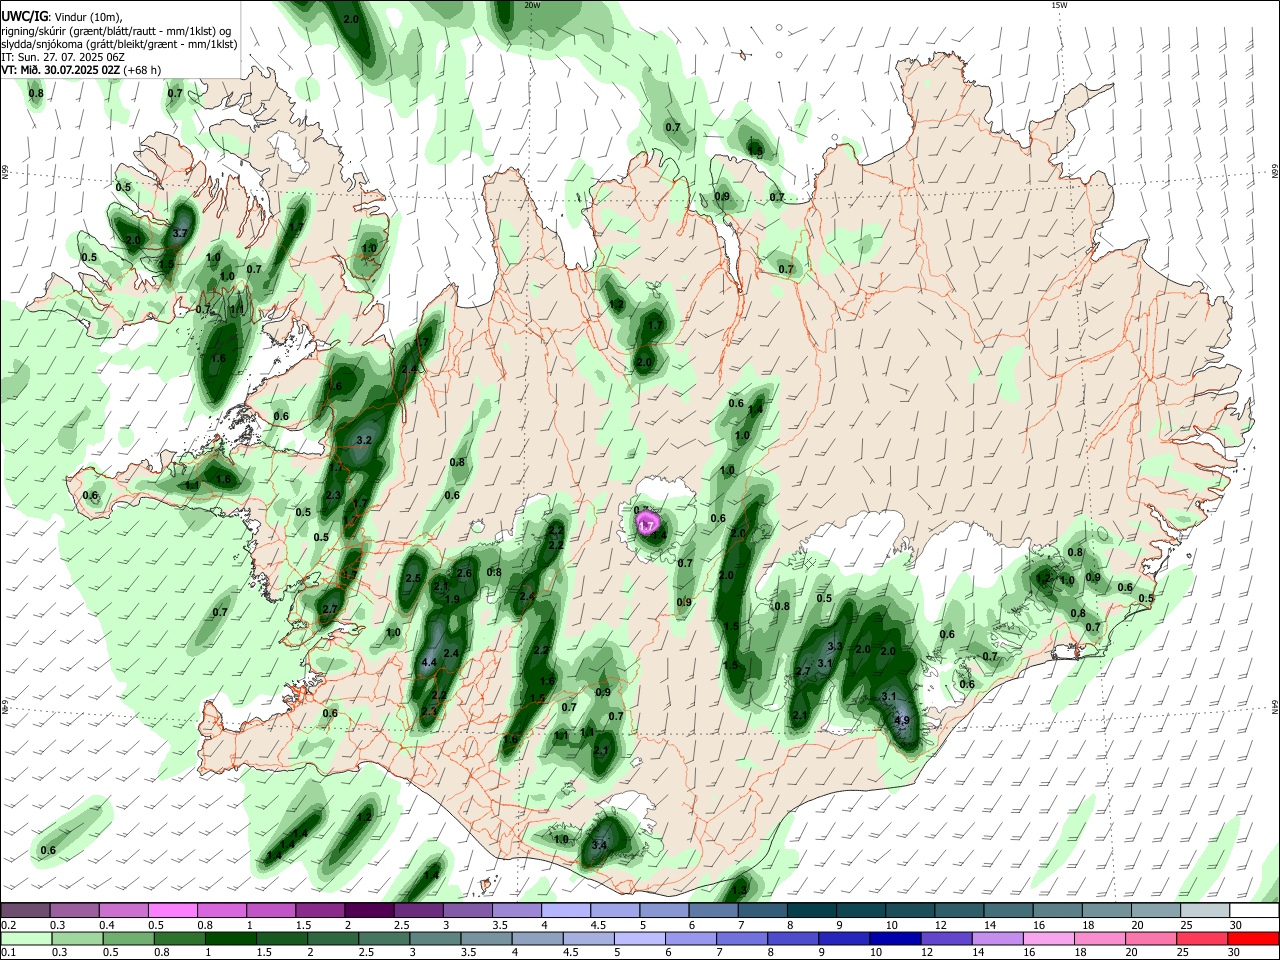
Task: Select the pale grey upper-row swatch labeled 25
Action: 1204,910
